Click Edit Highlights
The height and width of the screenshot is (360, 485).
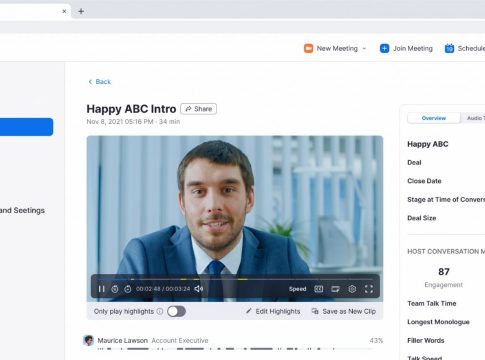(x=273, y=311)
